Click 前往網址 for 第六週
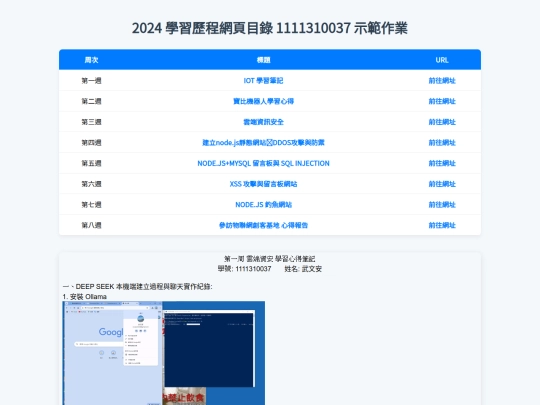 point(442,184)
